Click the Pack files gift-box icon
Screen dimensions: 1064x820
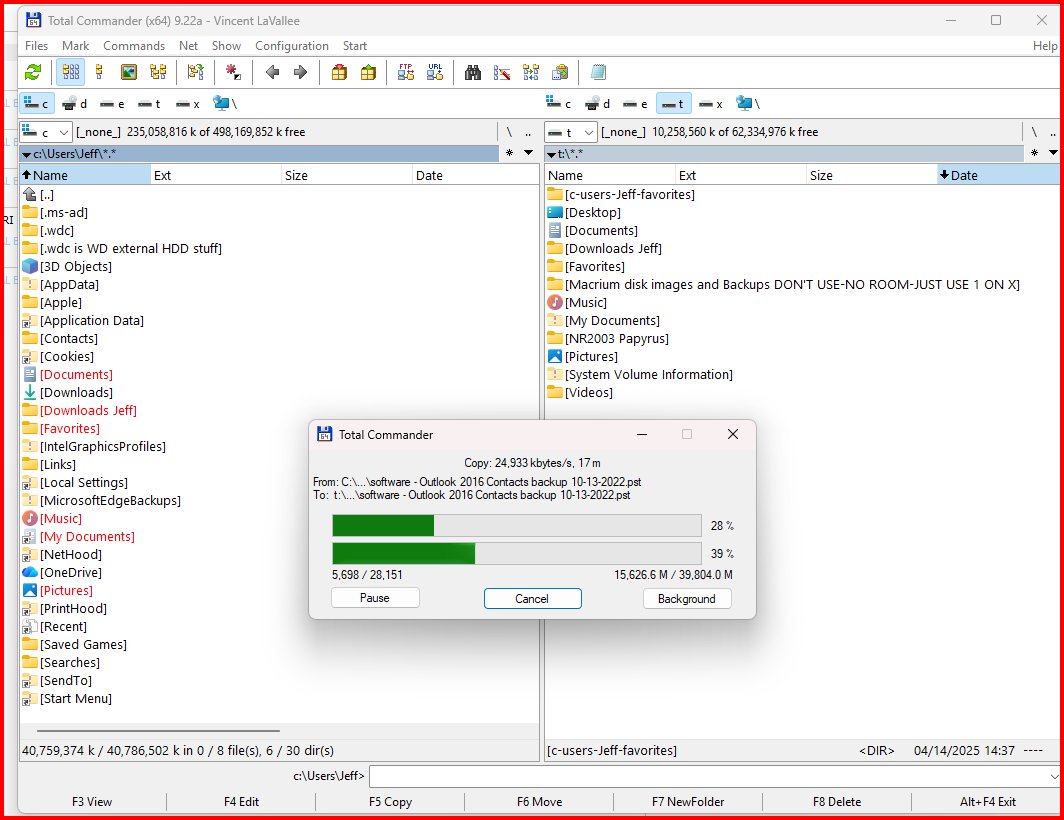tap(339, 72)
